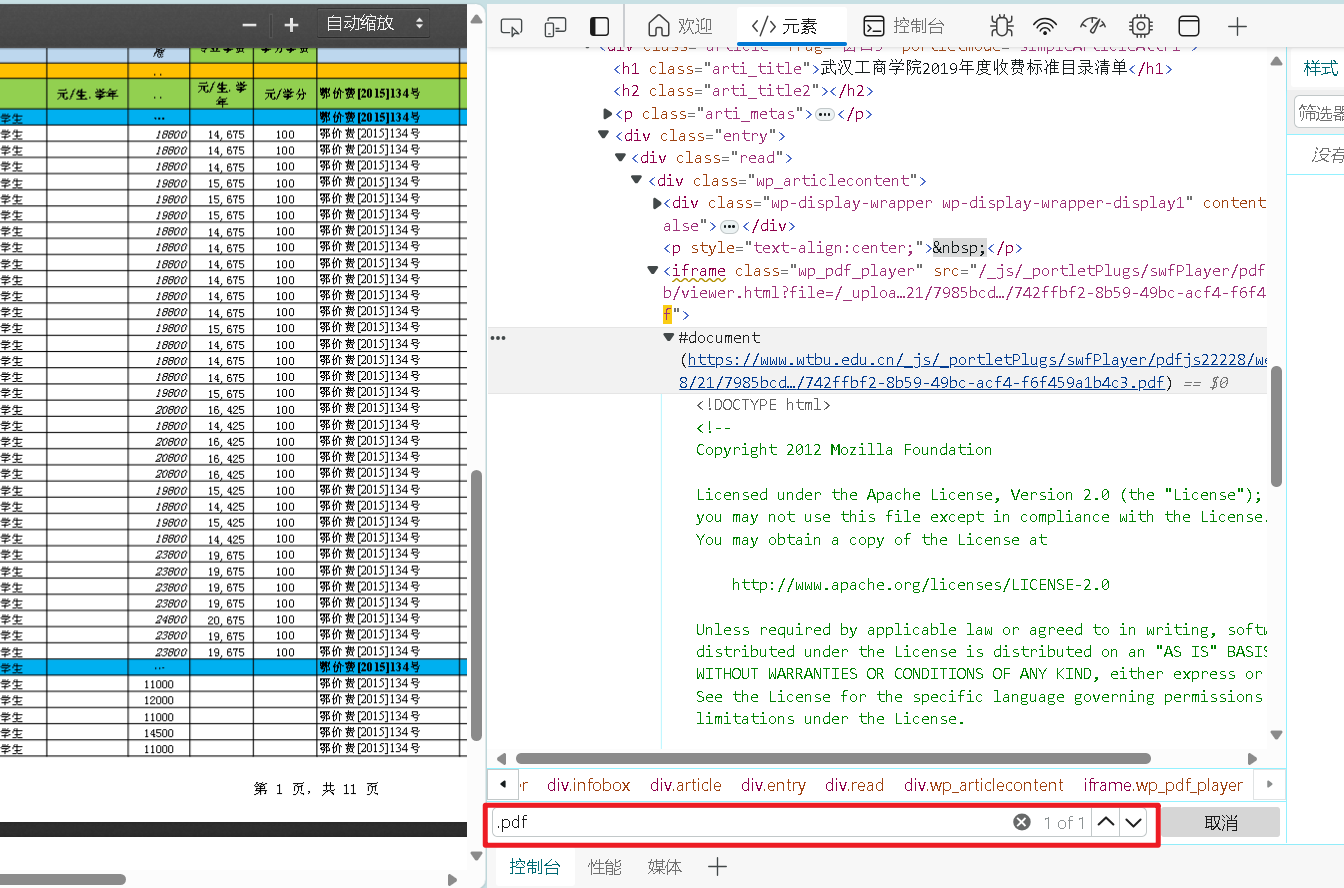Screen dimensions: 1344x888
Task: Zoom in PDF with plus button
Action: click(x=291, y=24)
